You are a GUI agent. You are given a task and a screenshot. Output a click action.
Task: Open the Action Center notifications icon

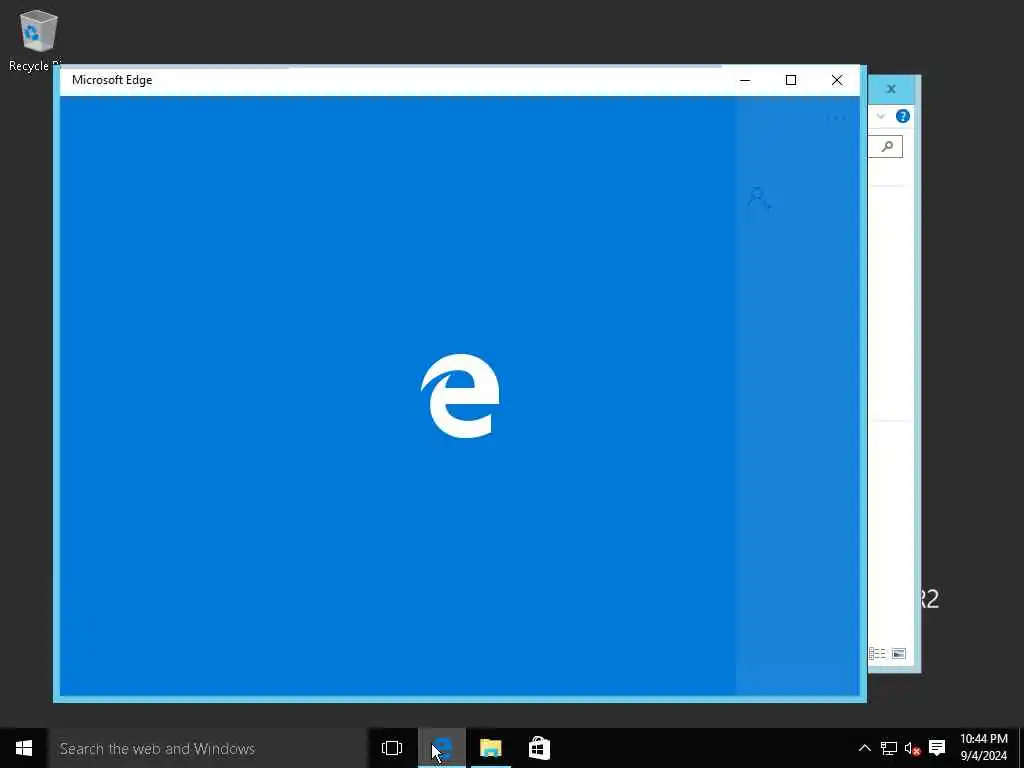937,748
